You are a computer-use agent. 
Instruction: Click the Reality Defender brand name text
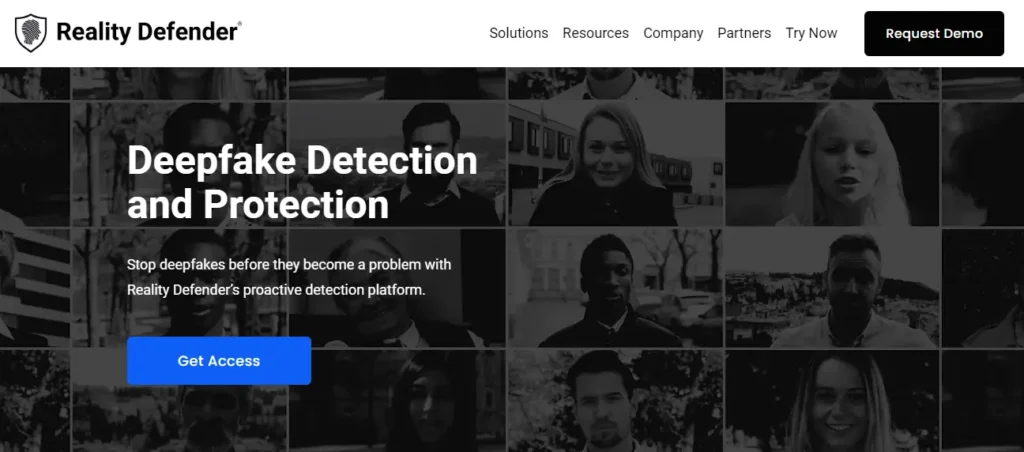[x=148, y=33]
